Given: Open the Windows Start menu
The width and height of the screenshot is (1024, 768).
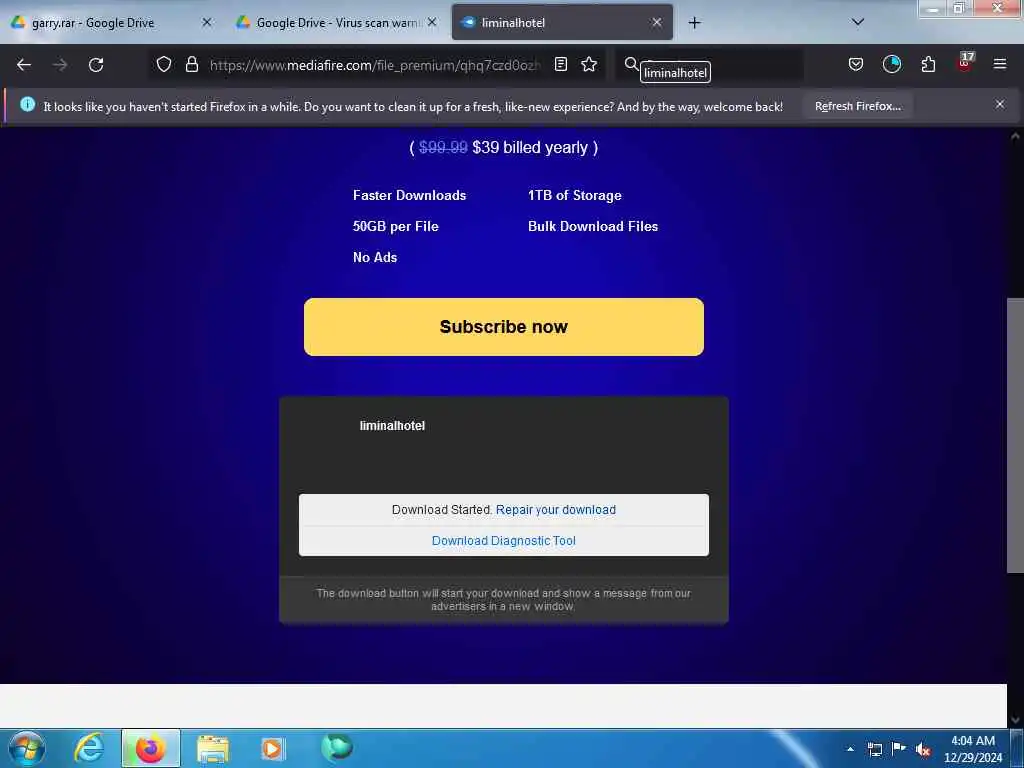Looking at the screenshot, I should tap(27, 748).
